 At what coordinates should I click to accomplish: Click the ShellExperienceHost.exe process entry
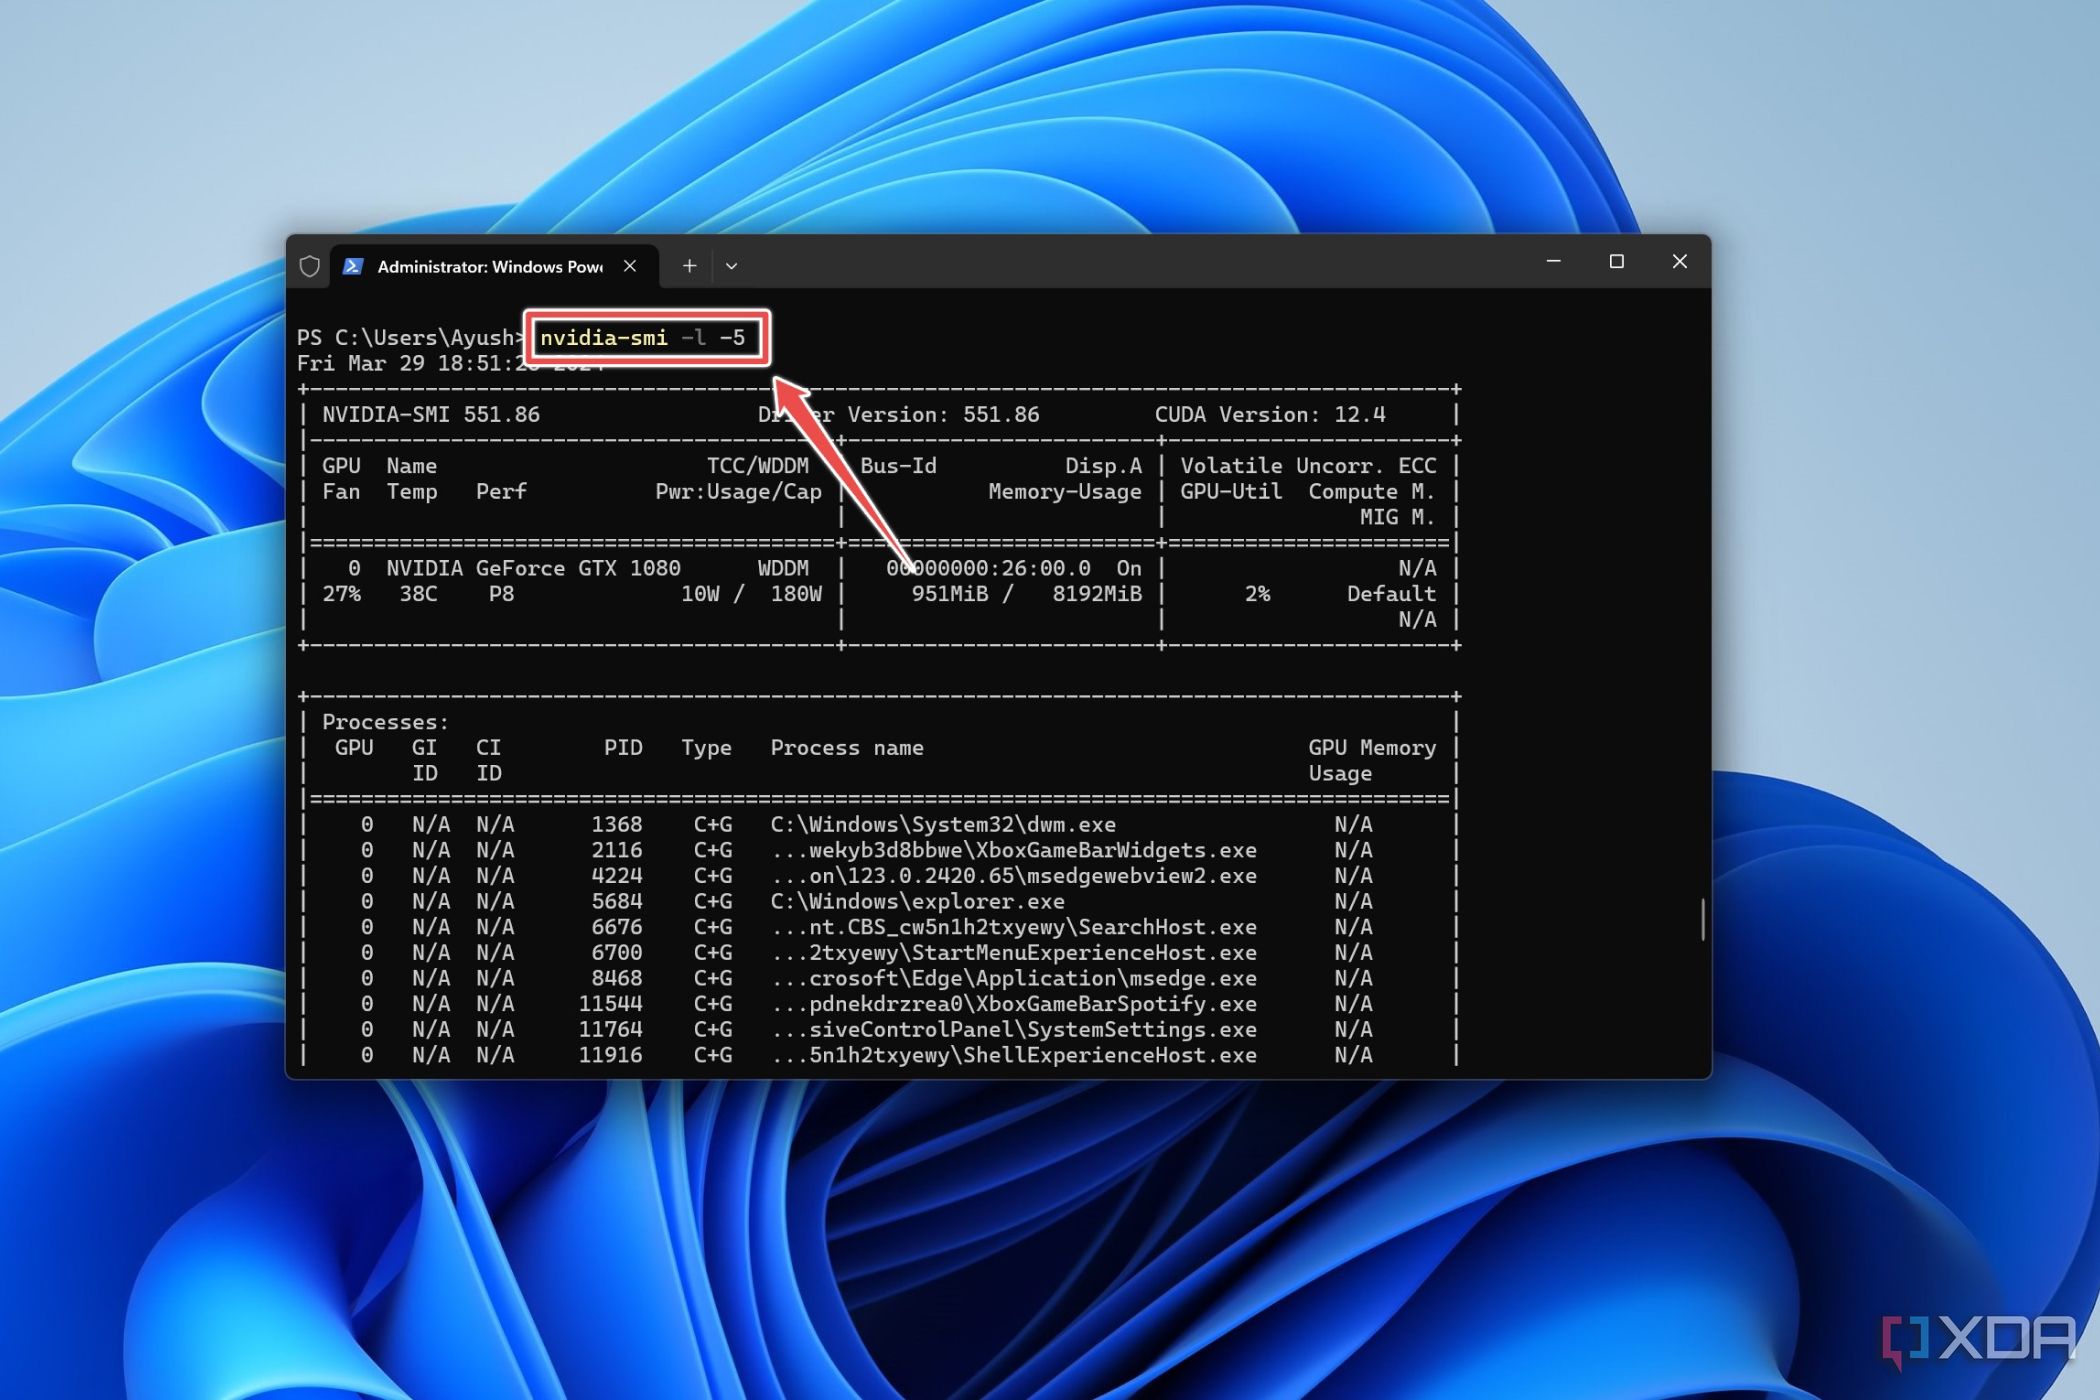[x=1014, y=1055]
